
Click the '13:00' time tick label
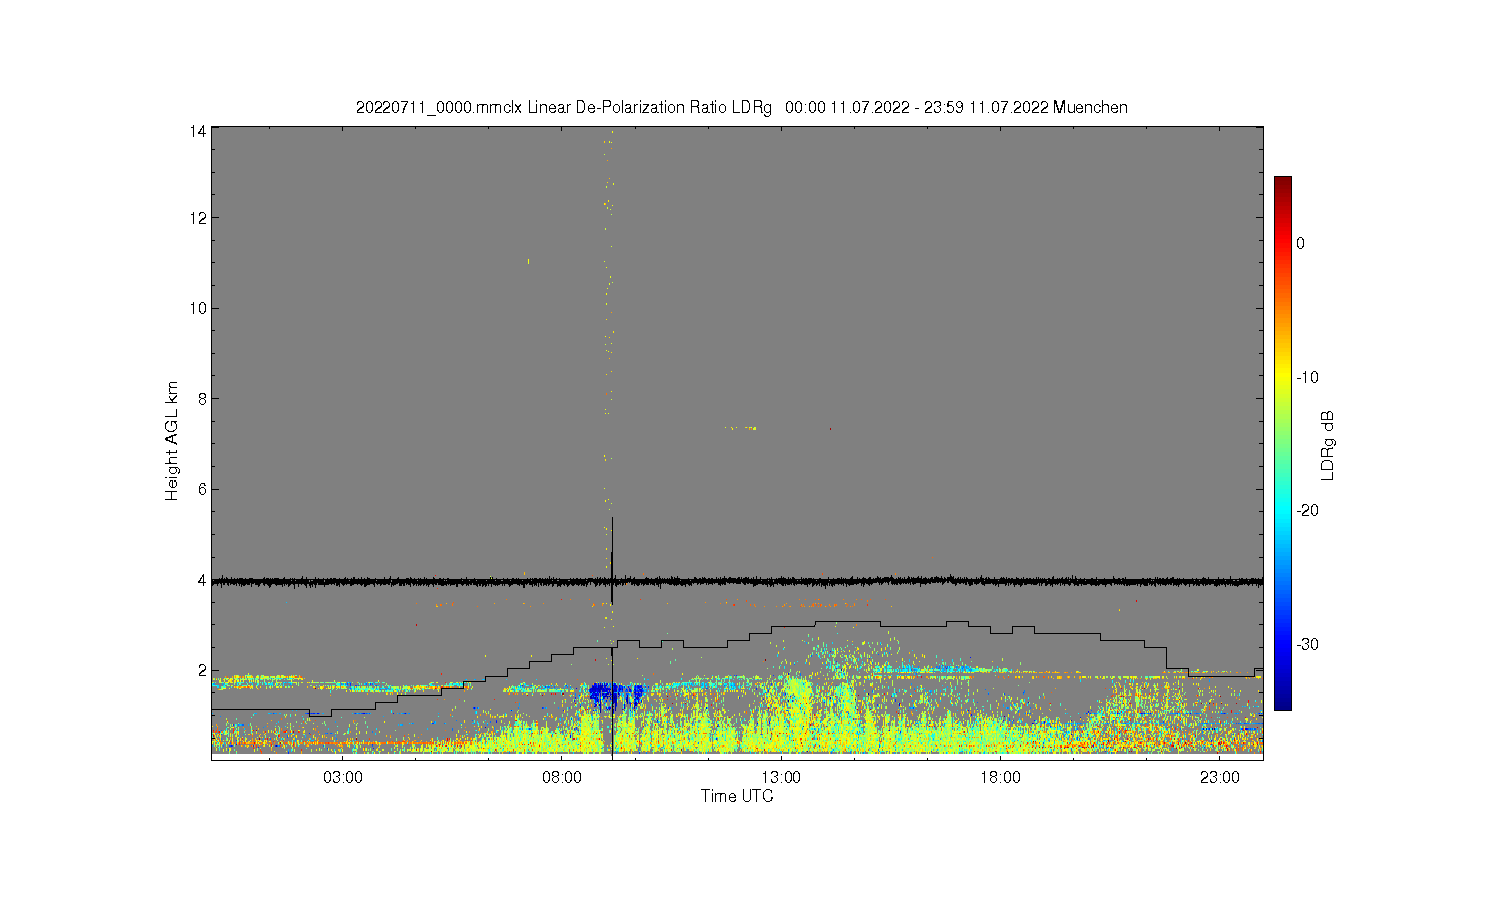coord(781,778)
